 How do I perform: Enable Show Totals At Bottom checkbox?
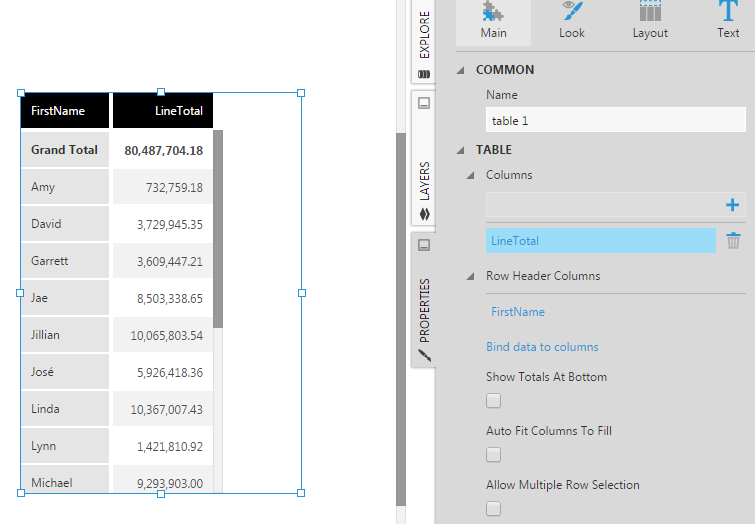pyautogui.click(x=494, y=401)
